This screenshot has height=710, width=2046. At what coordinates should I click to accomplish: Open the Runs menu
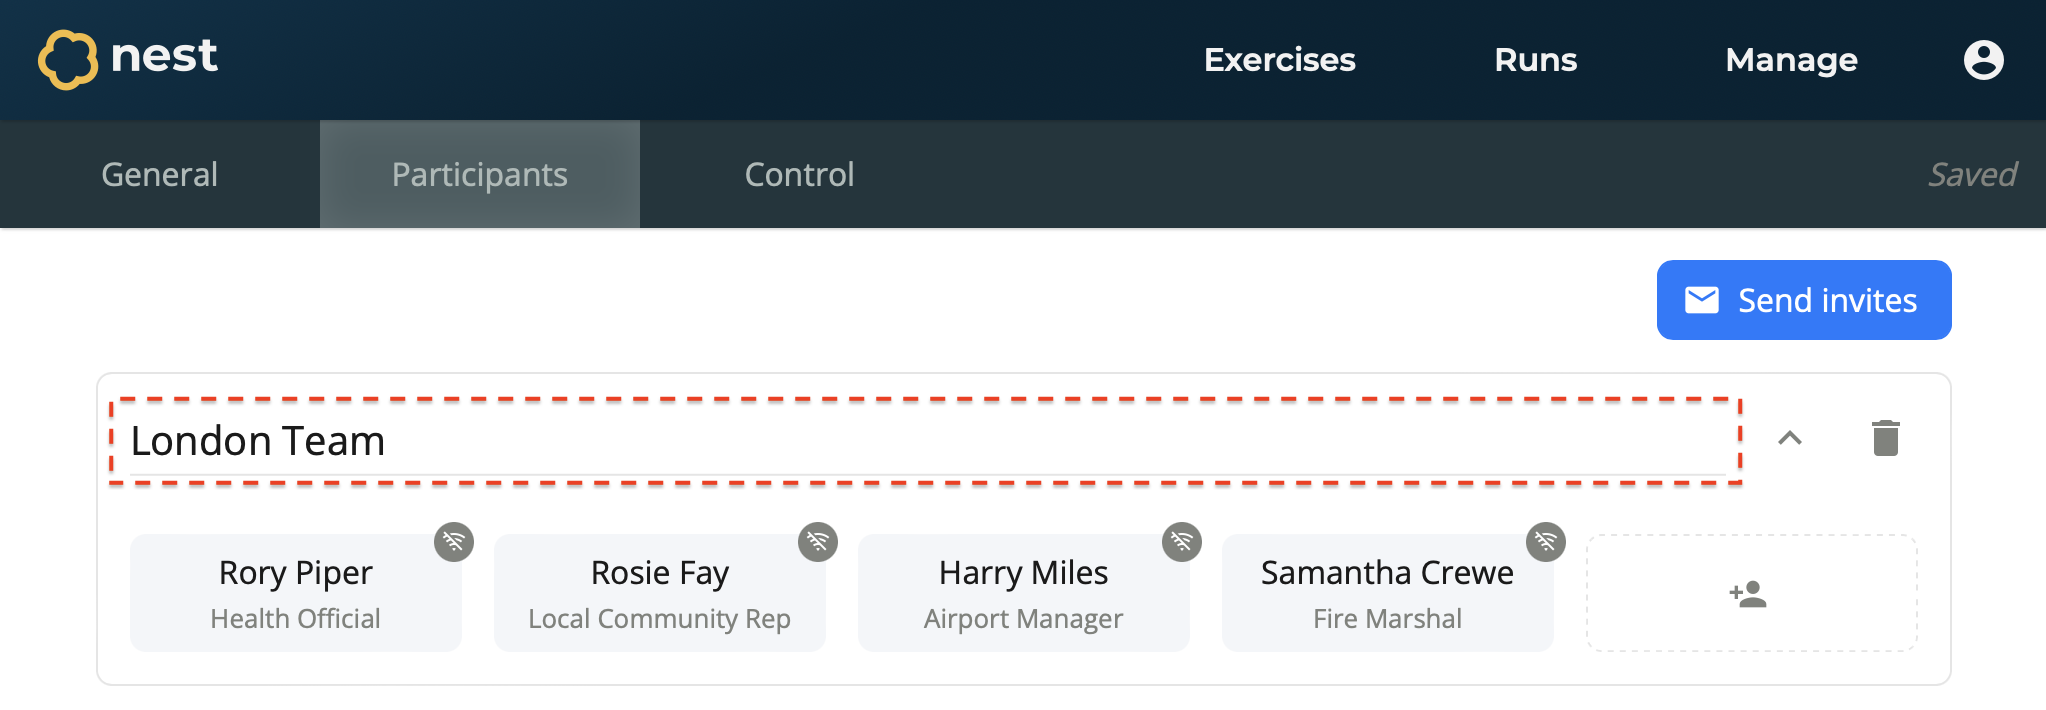tap(1535, 60)
